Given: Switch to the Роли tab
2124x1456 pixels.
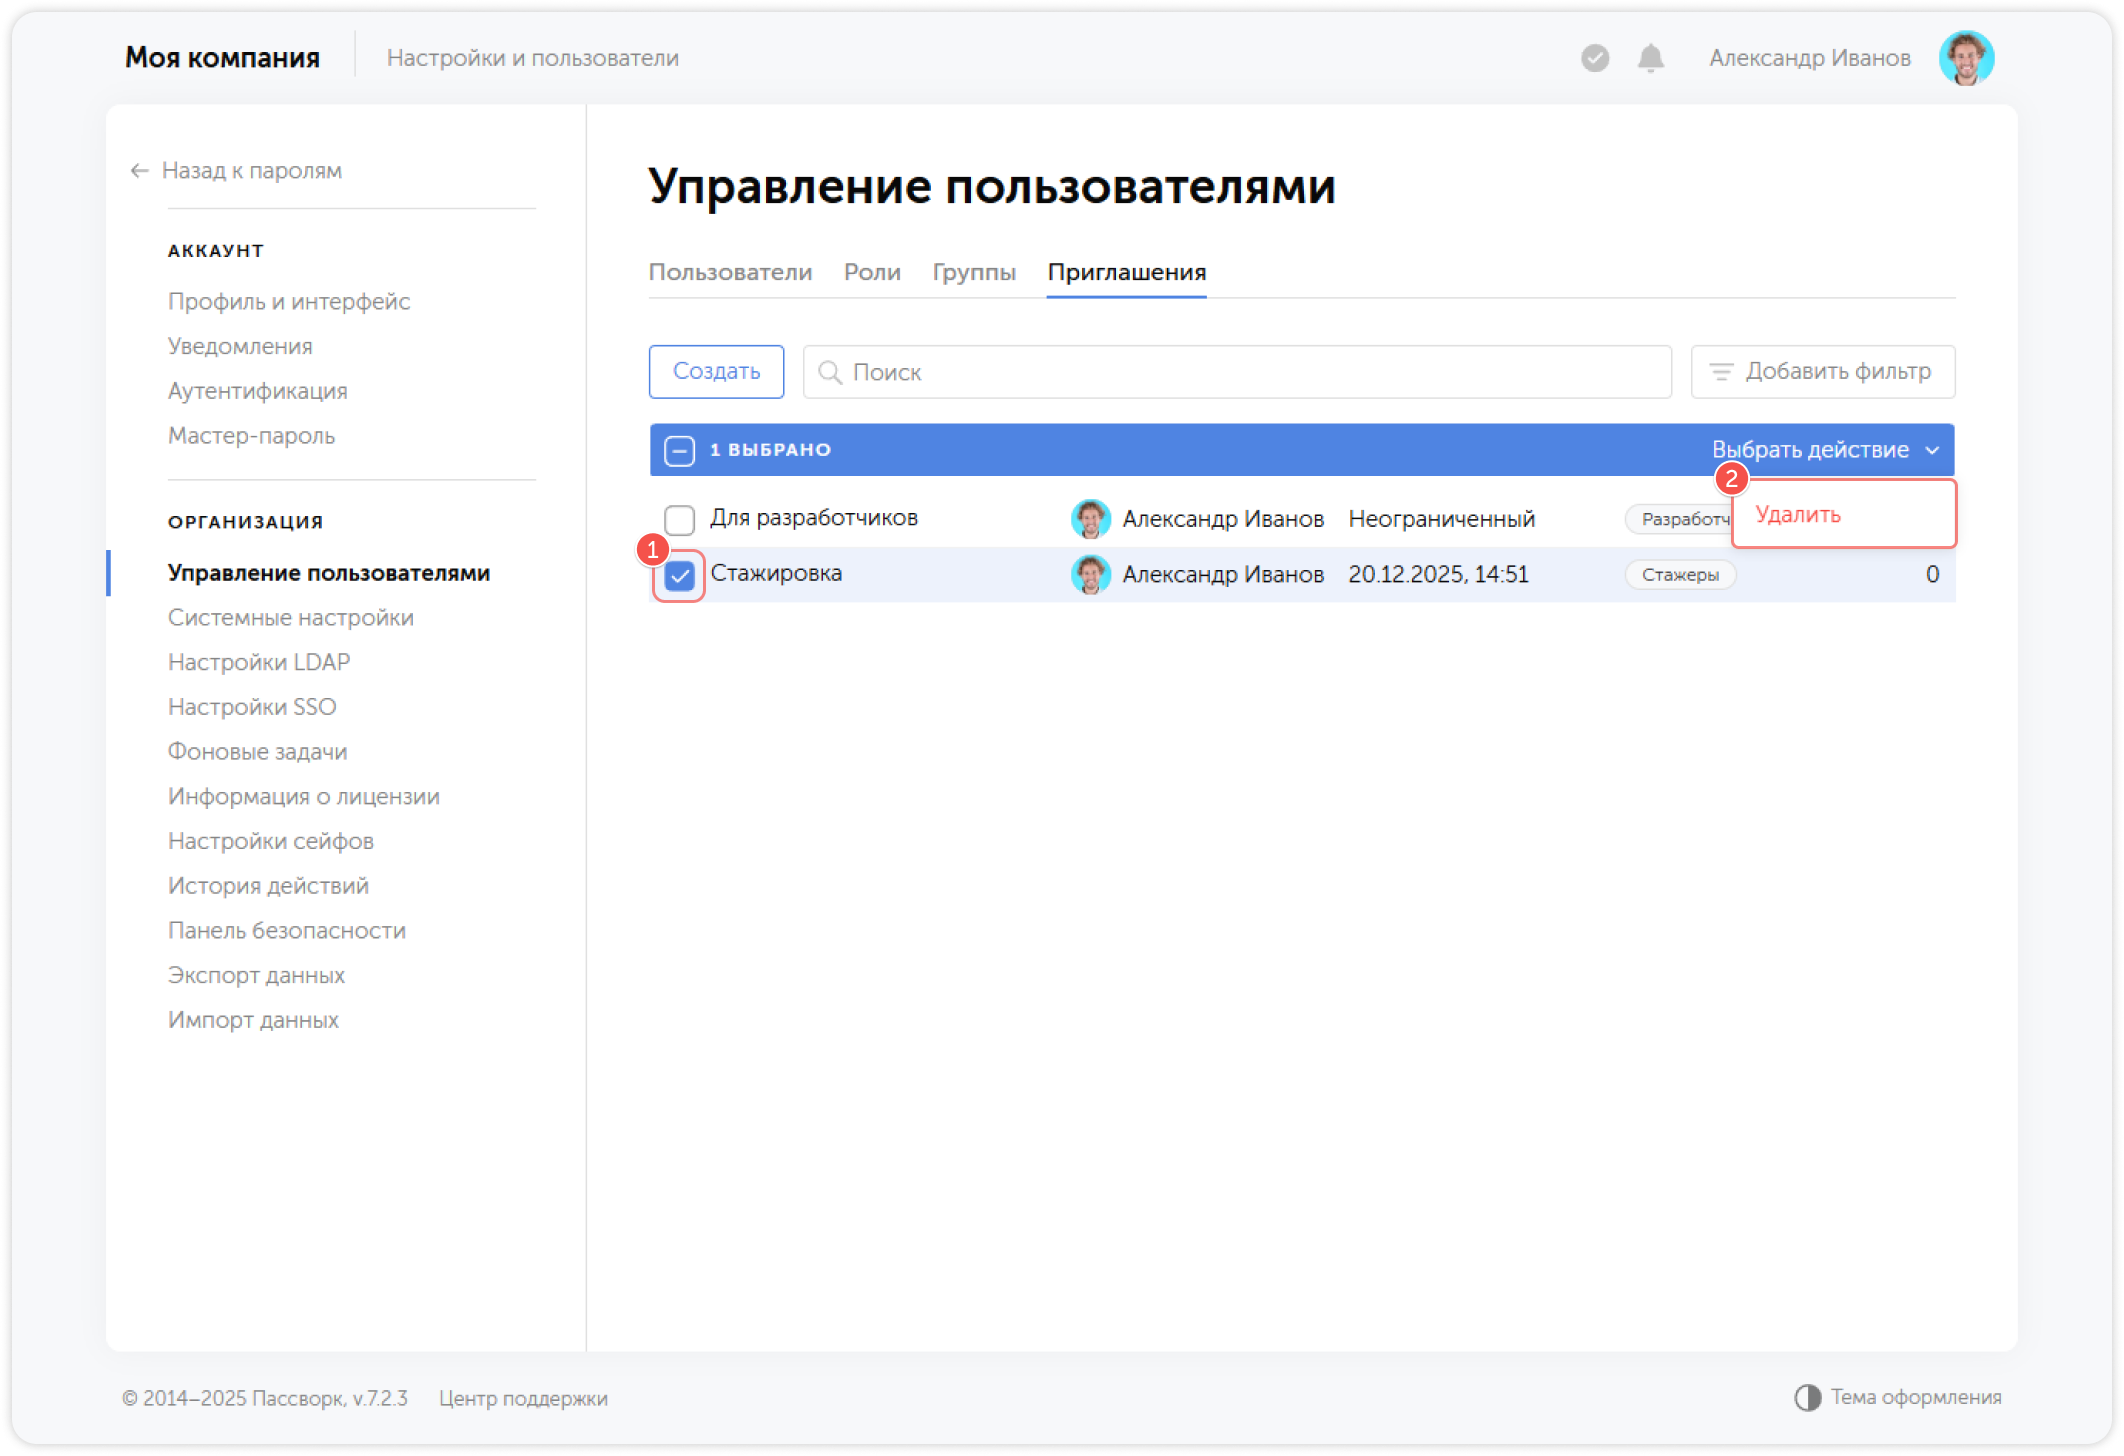Looking at the screenshot, I should click(x=871, y=272).
